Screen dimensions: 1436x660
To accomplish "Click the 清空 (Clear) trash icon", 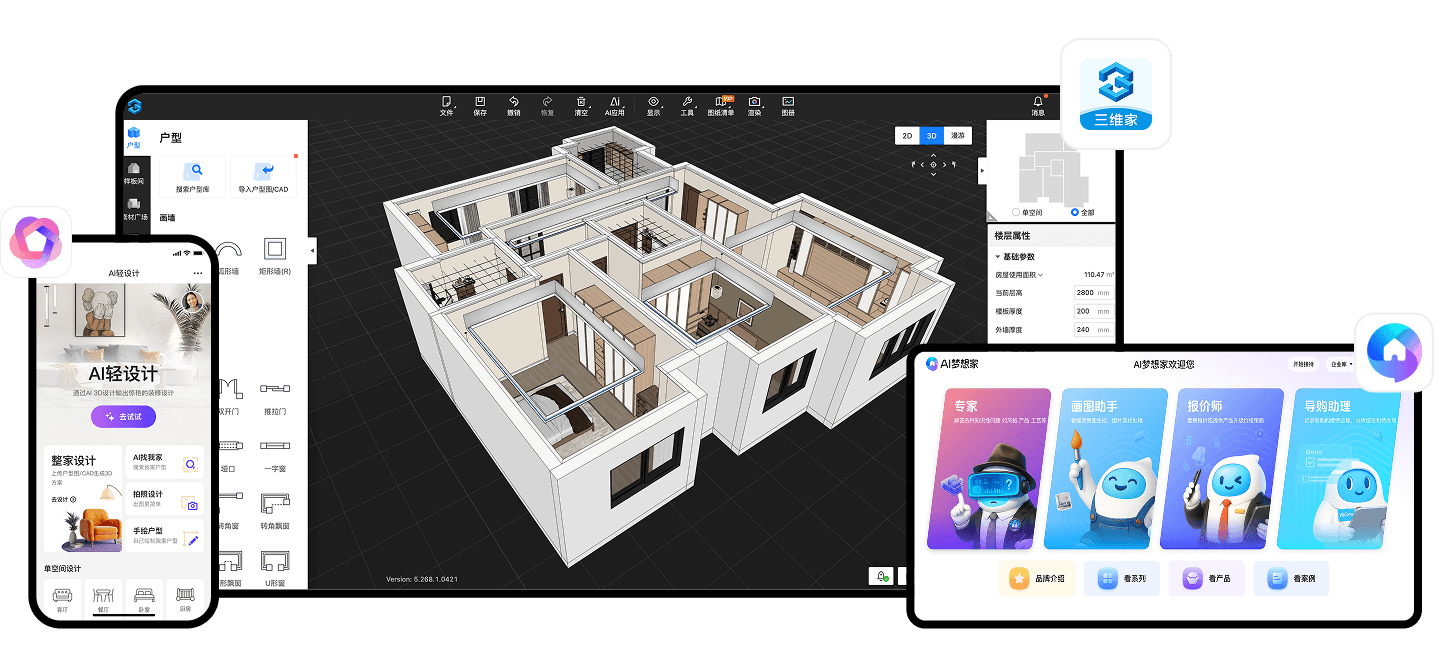I will [x=581, y=106].
